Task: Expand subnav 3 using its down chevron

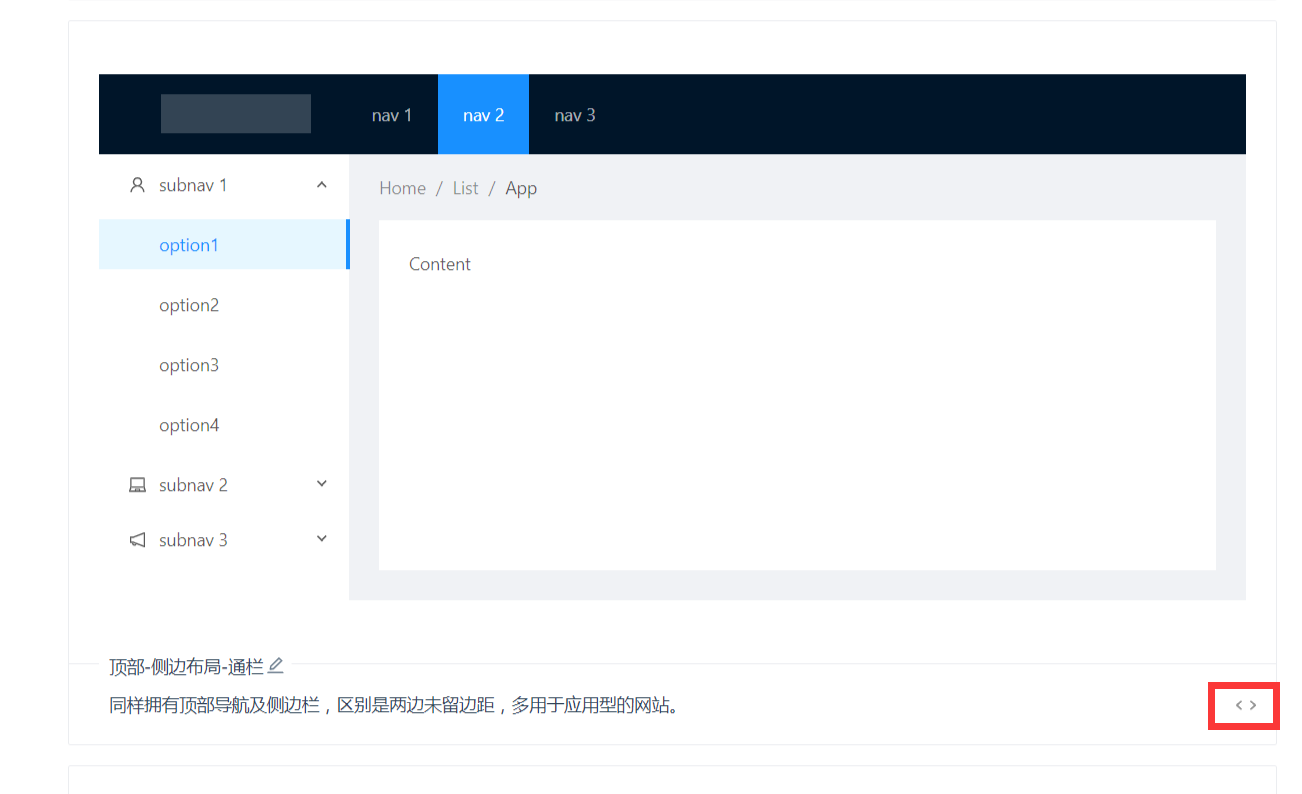Action: [x=322, y=539]
